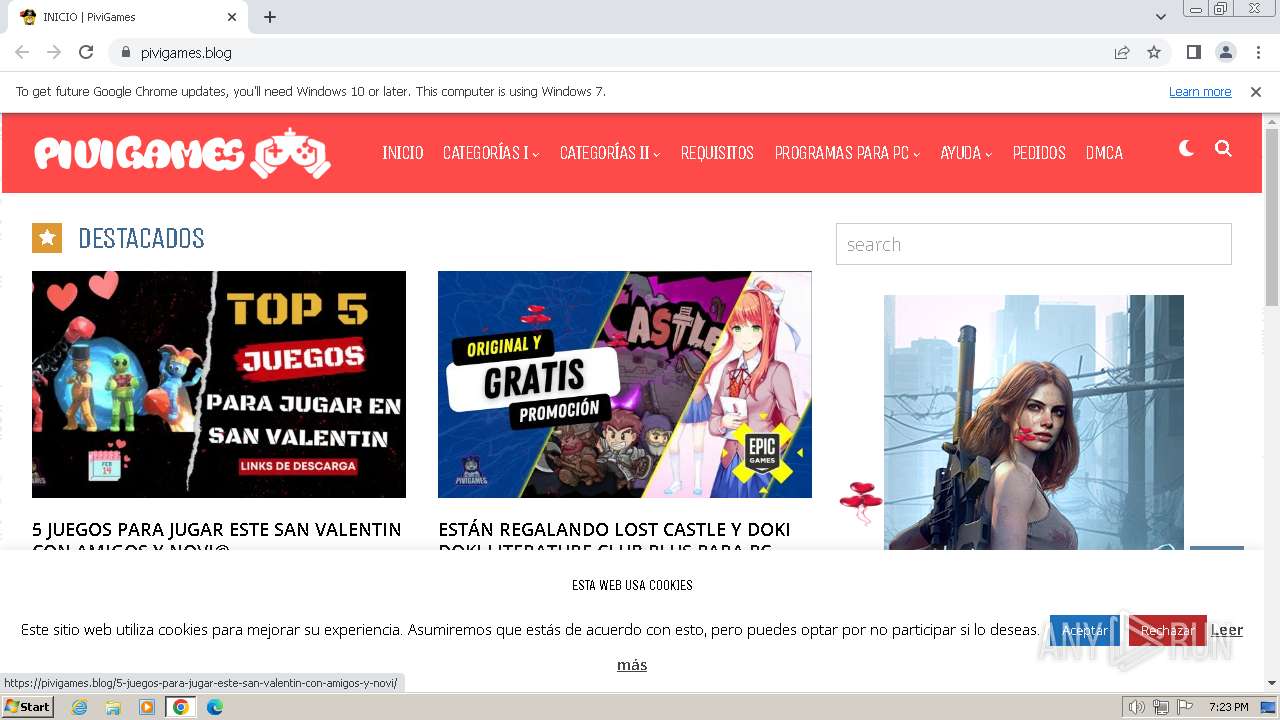1280x720 pixels.
Task: Click the site padlock icon
Action: [x=125, y=52]
